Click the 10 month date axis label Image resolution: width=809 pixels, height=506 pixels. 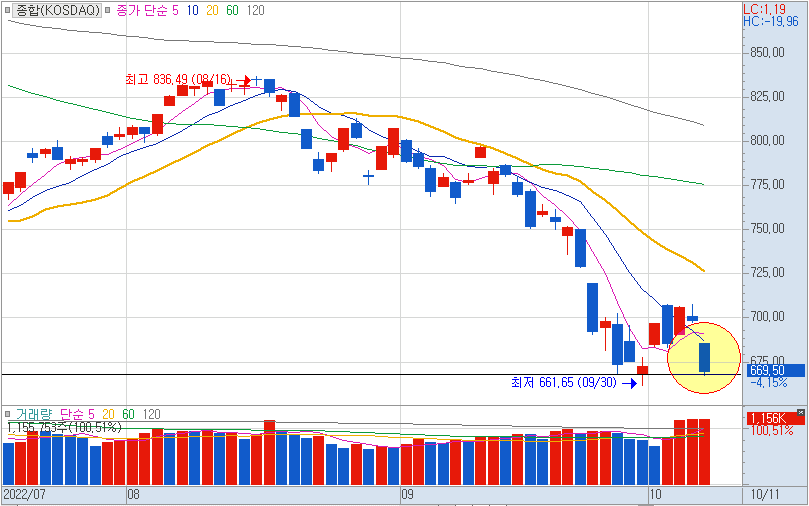click(655, 495)
